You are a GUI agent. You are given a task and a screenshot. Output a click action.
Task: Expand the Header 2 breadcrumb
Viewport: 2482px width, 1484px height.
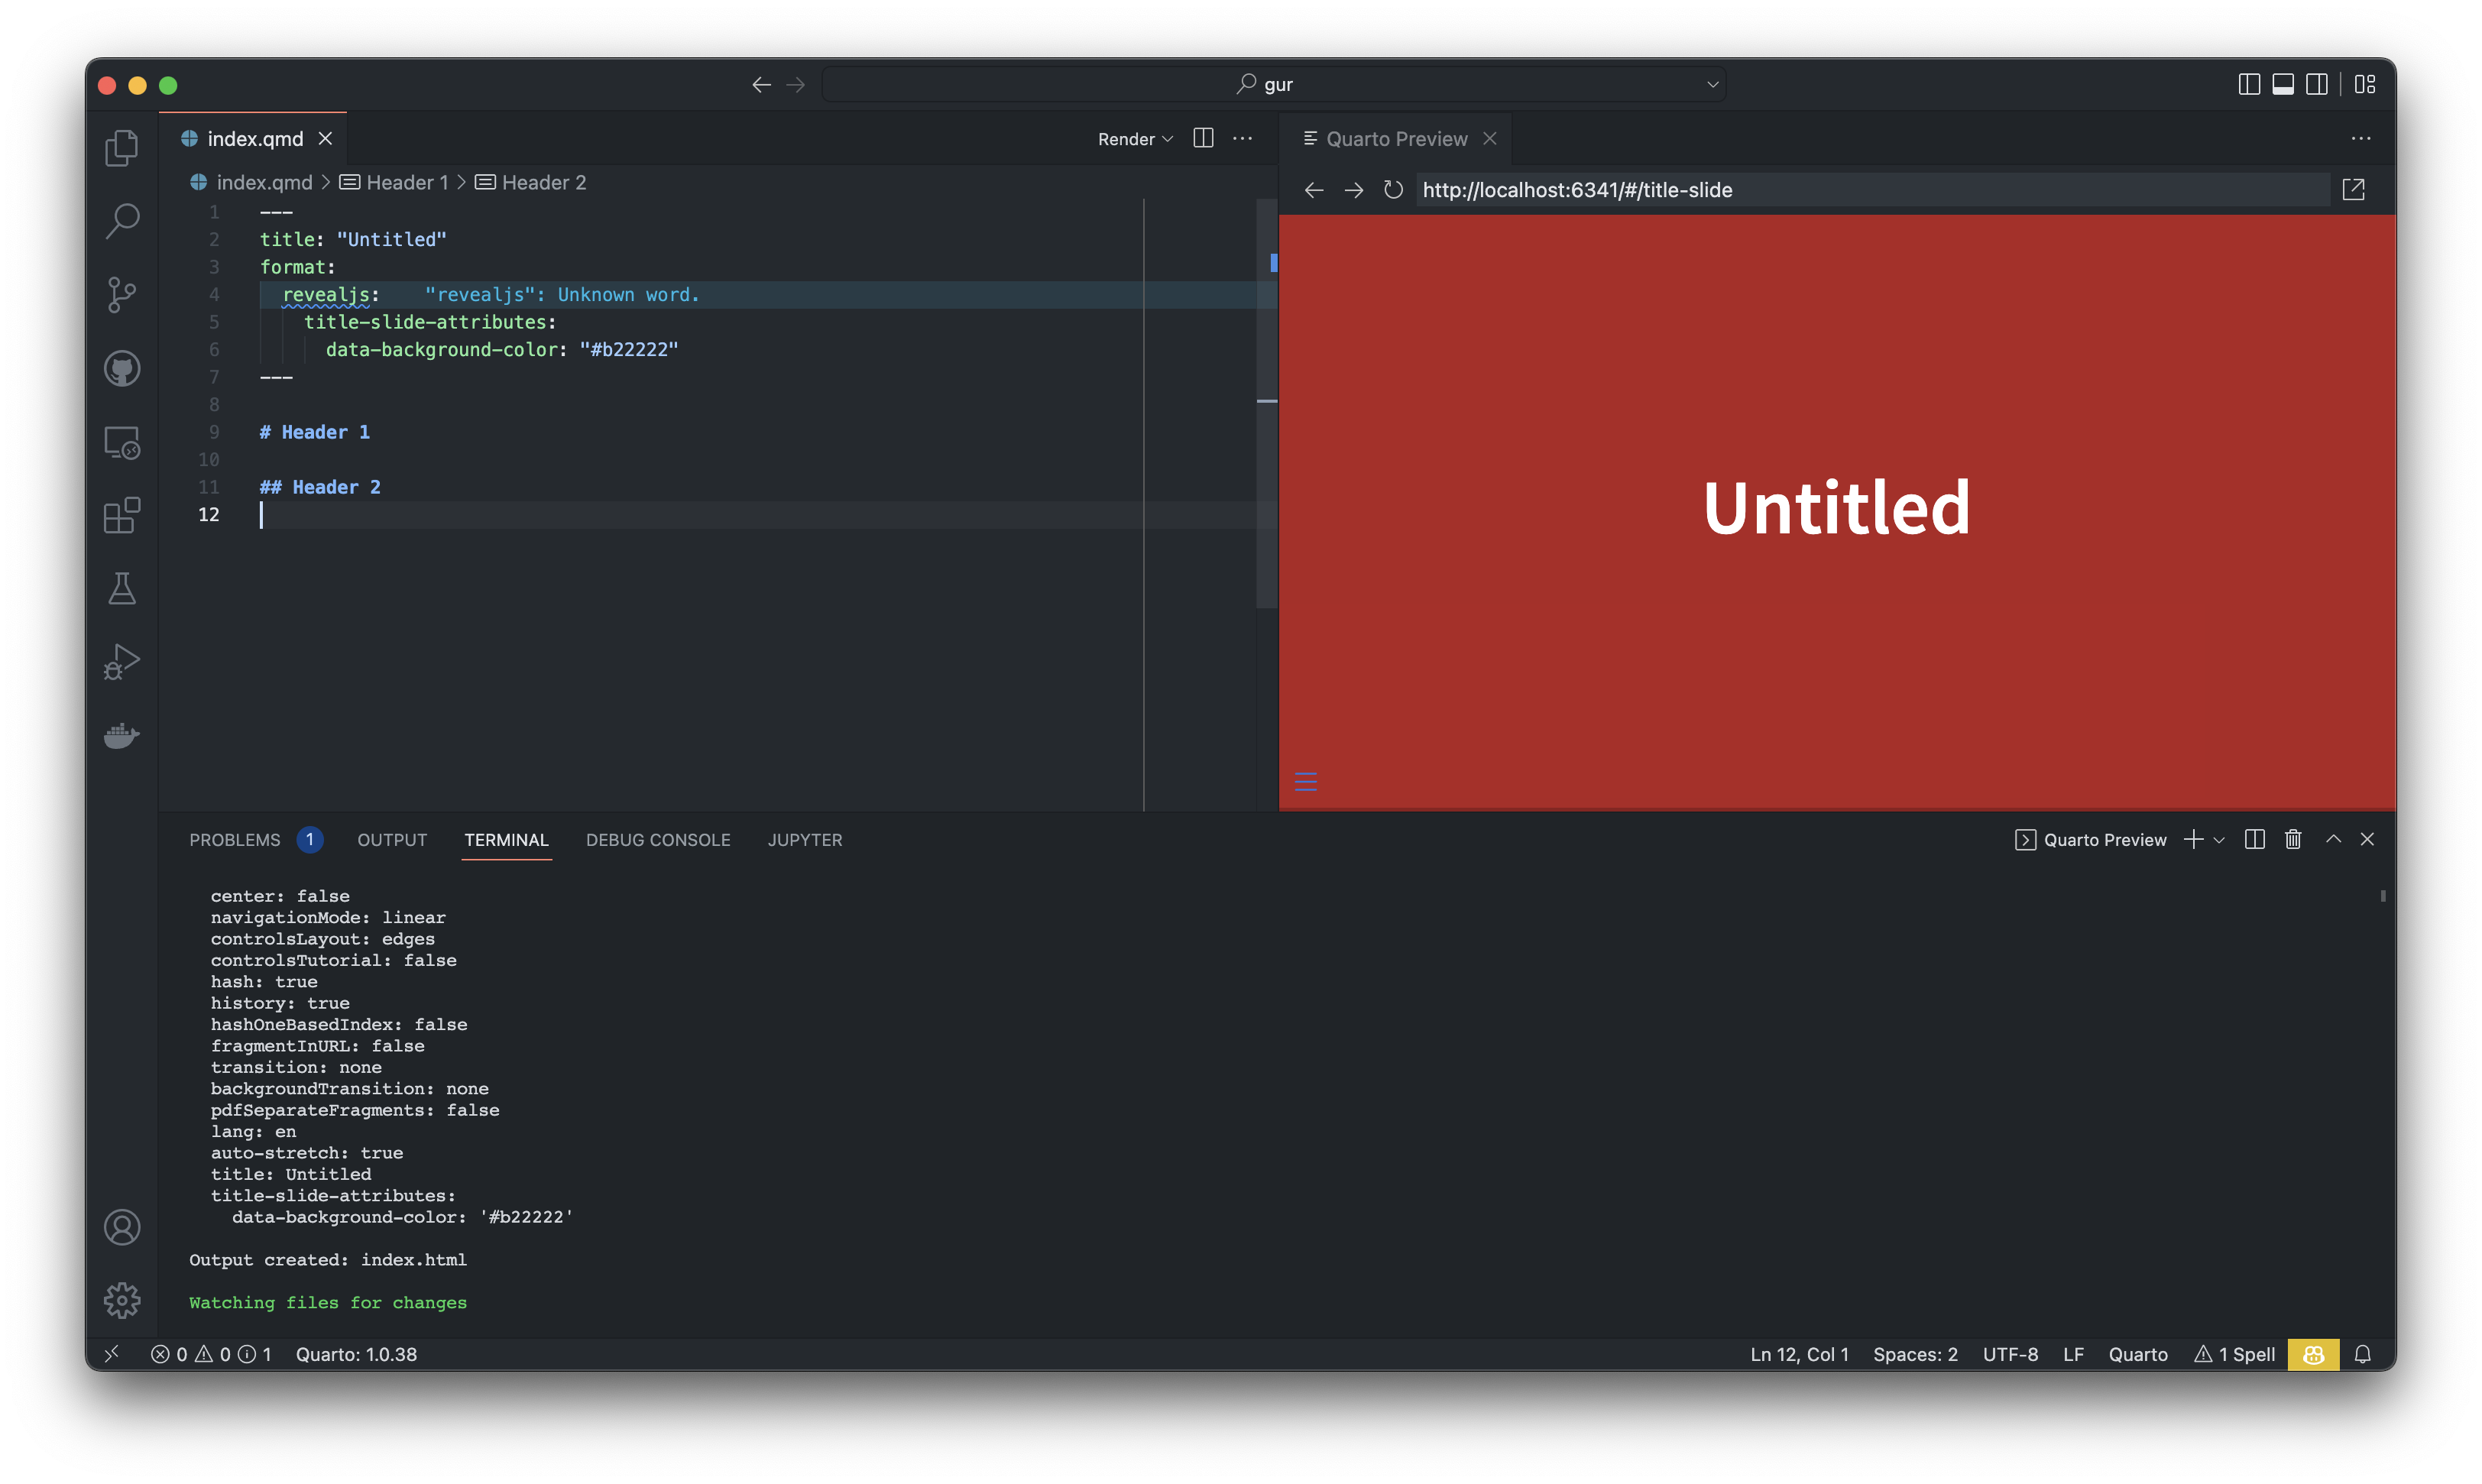click(531, 182)
